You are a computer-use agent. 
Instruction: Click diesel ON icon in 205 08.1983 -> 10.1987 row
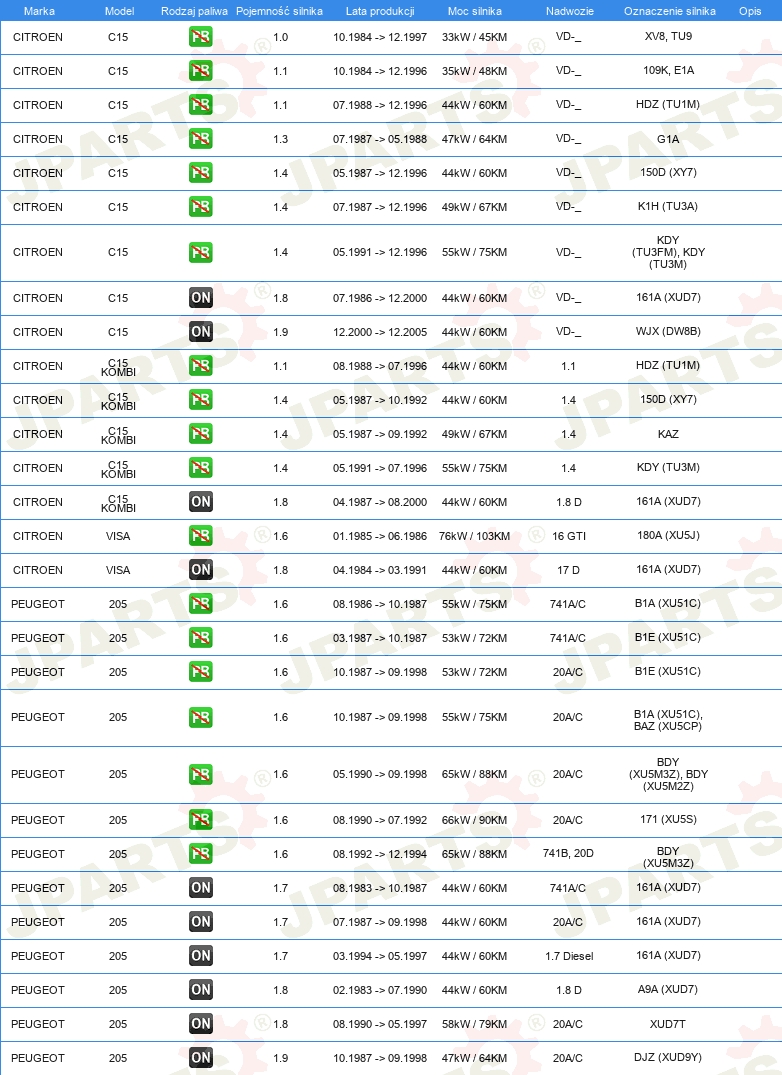click(201, 888)
